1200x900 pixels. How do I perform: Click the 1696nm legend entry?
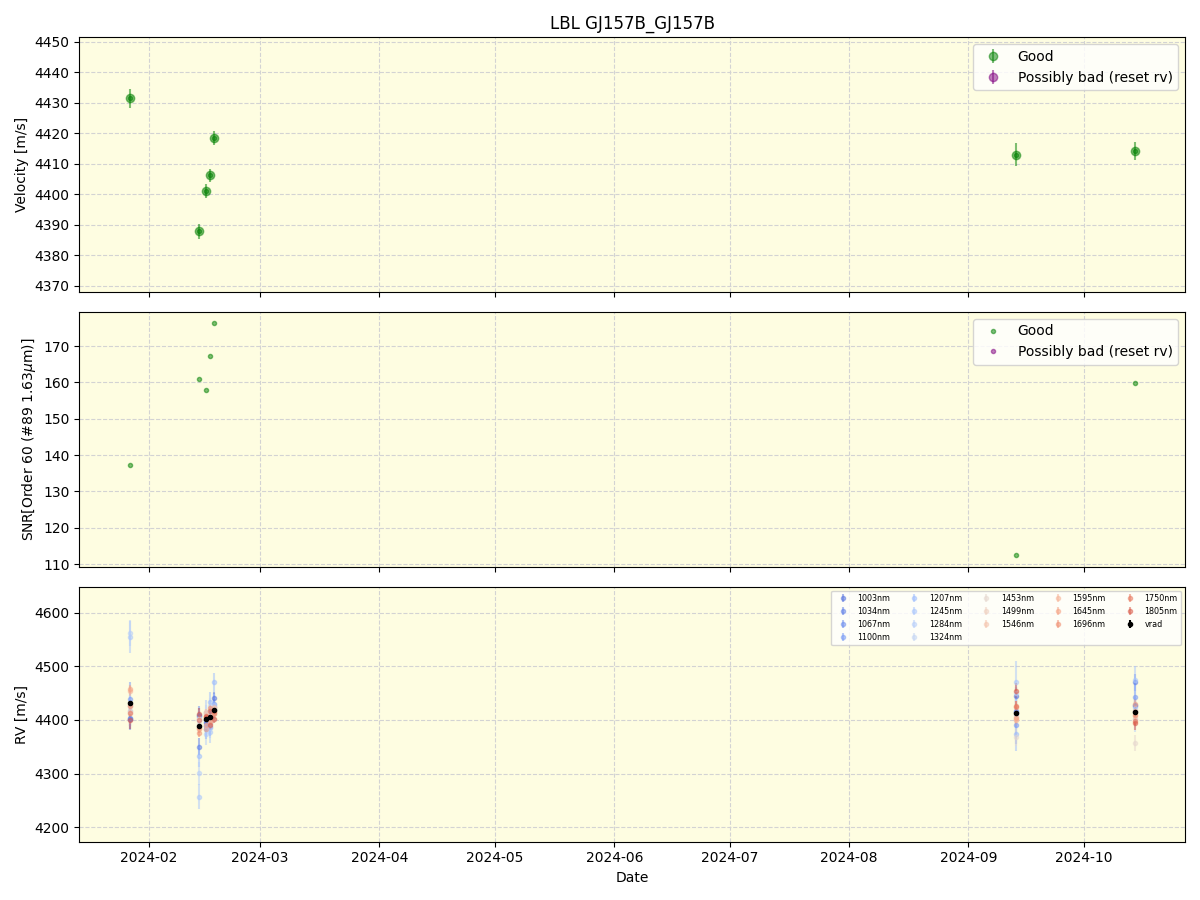[1080, 624]
